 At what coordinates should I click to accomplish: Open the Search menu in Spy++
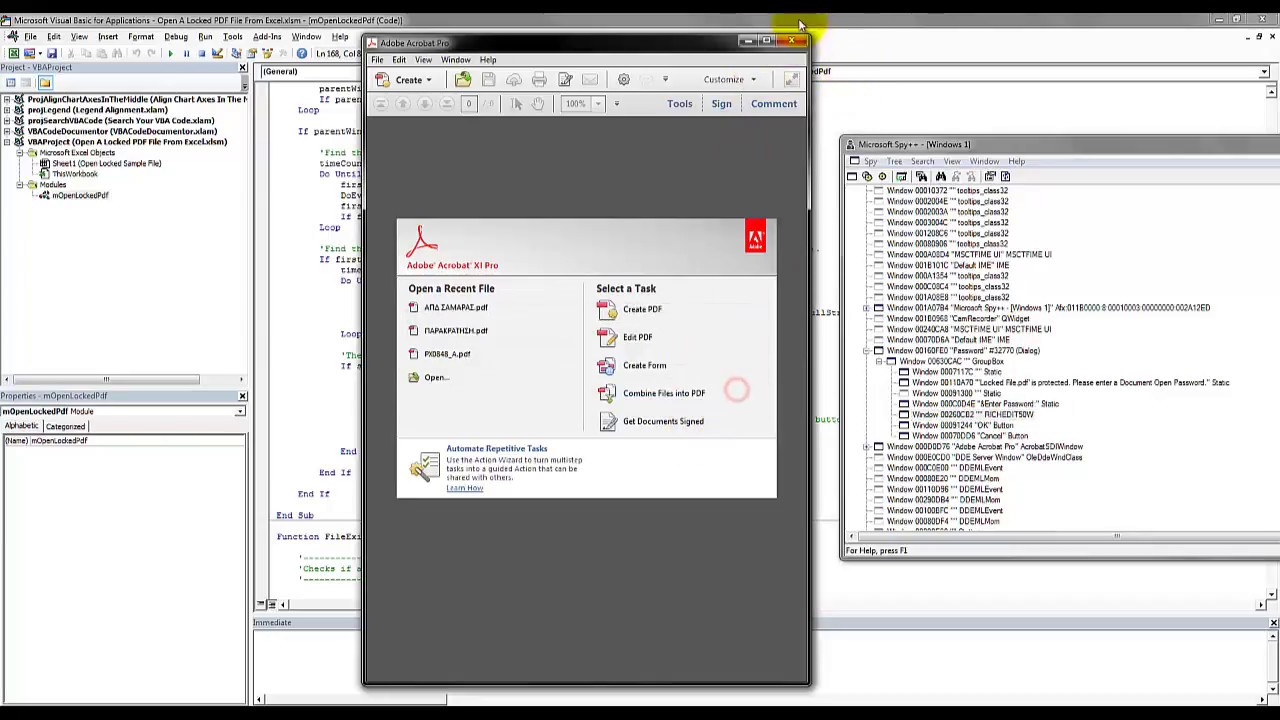[x=922, y=161]
